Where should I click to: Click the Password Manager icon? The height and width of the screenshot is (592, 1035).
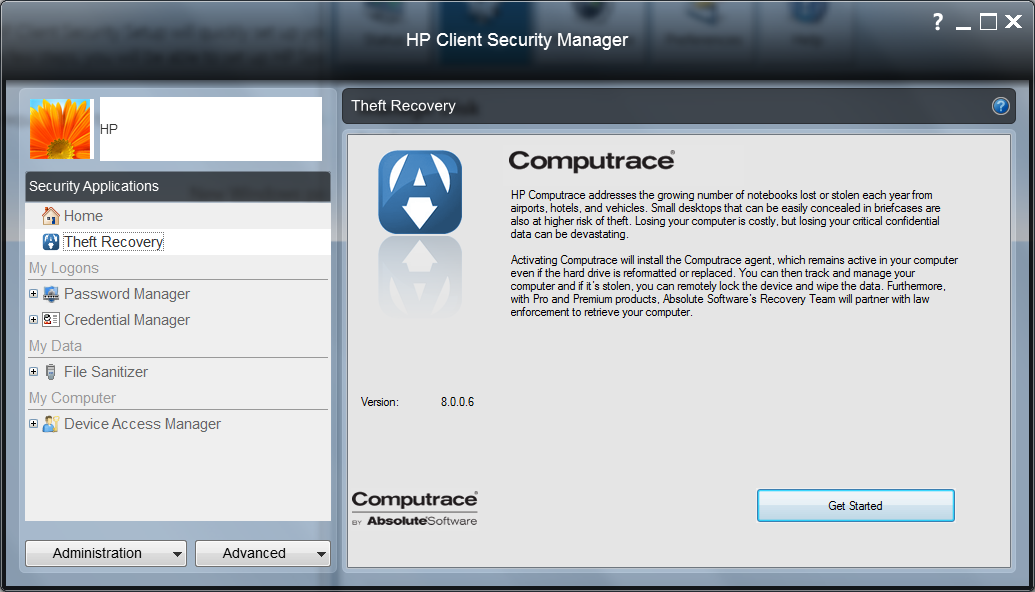tap(51, 294)
